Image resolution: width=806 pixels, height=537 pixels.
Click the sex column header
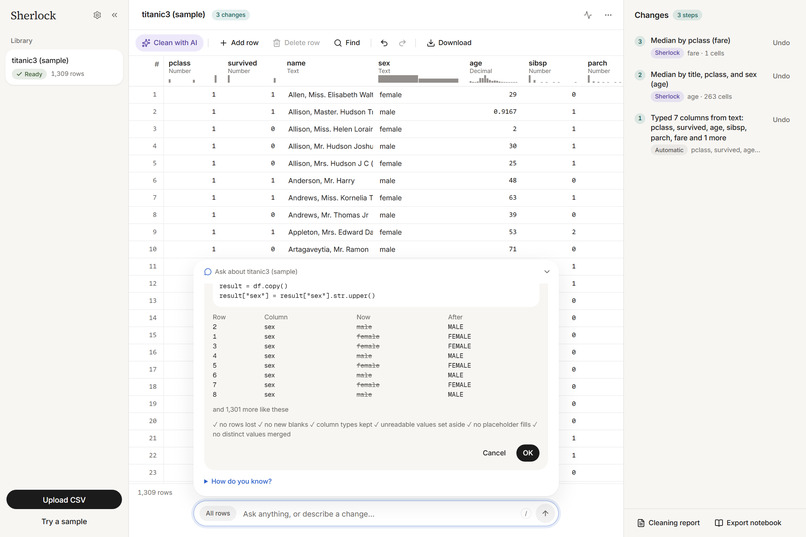(418, 71)
